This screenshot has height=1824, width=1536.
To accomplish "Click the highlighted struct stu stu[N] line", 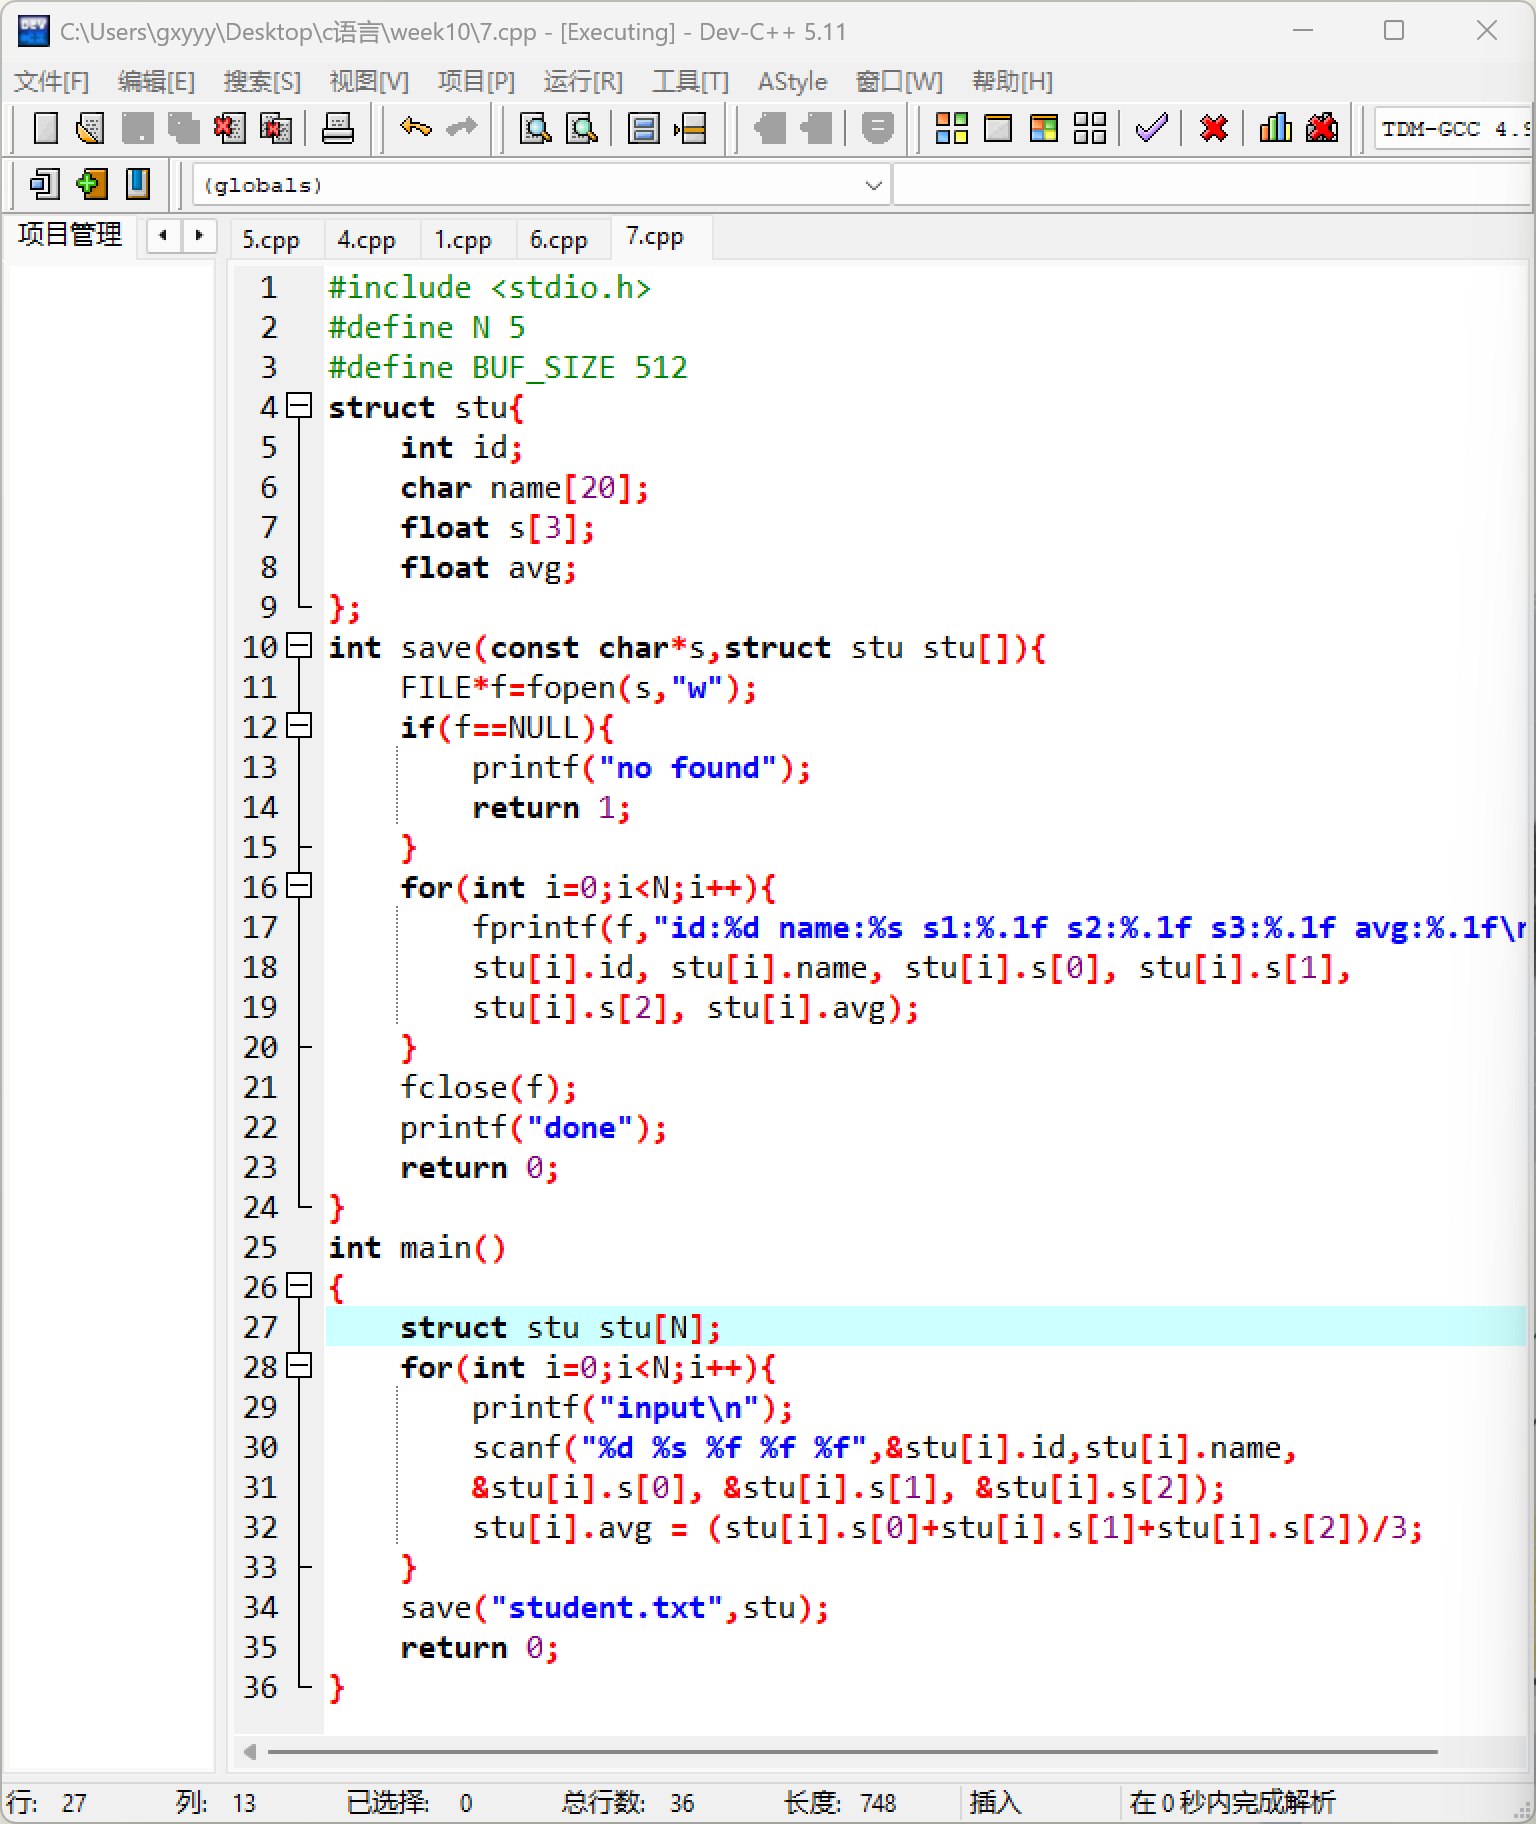I will (925, 1326).
